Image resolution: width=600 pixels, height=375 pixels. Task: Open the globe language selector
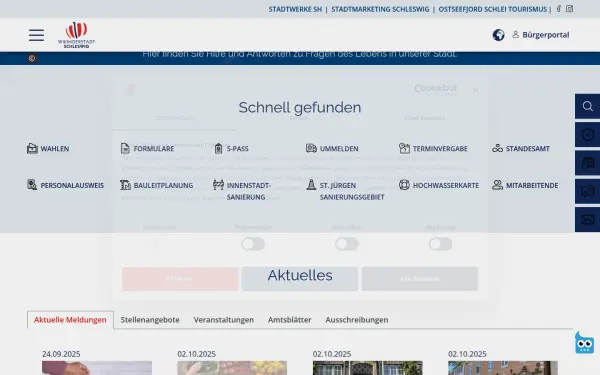(498, 35)
